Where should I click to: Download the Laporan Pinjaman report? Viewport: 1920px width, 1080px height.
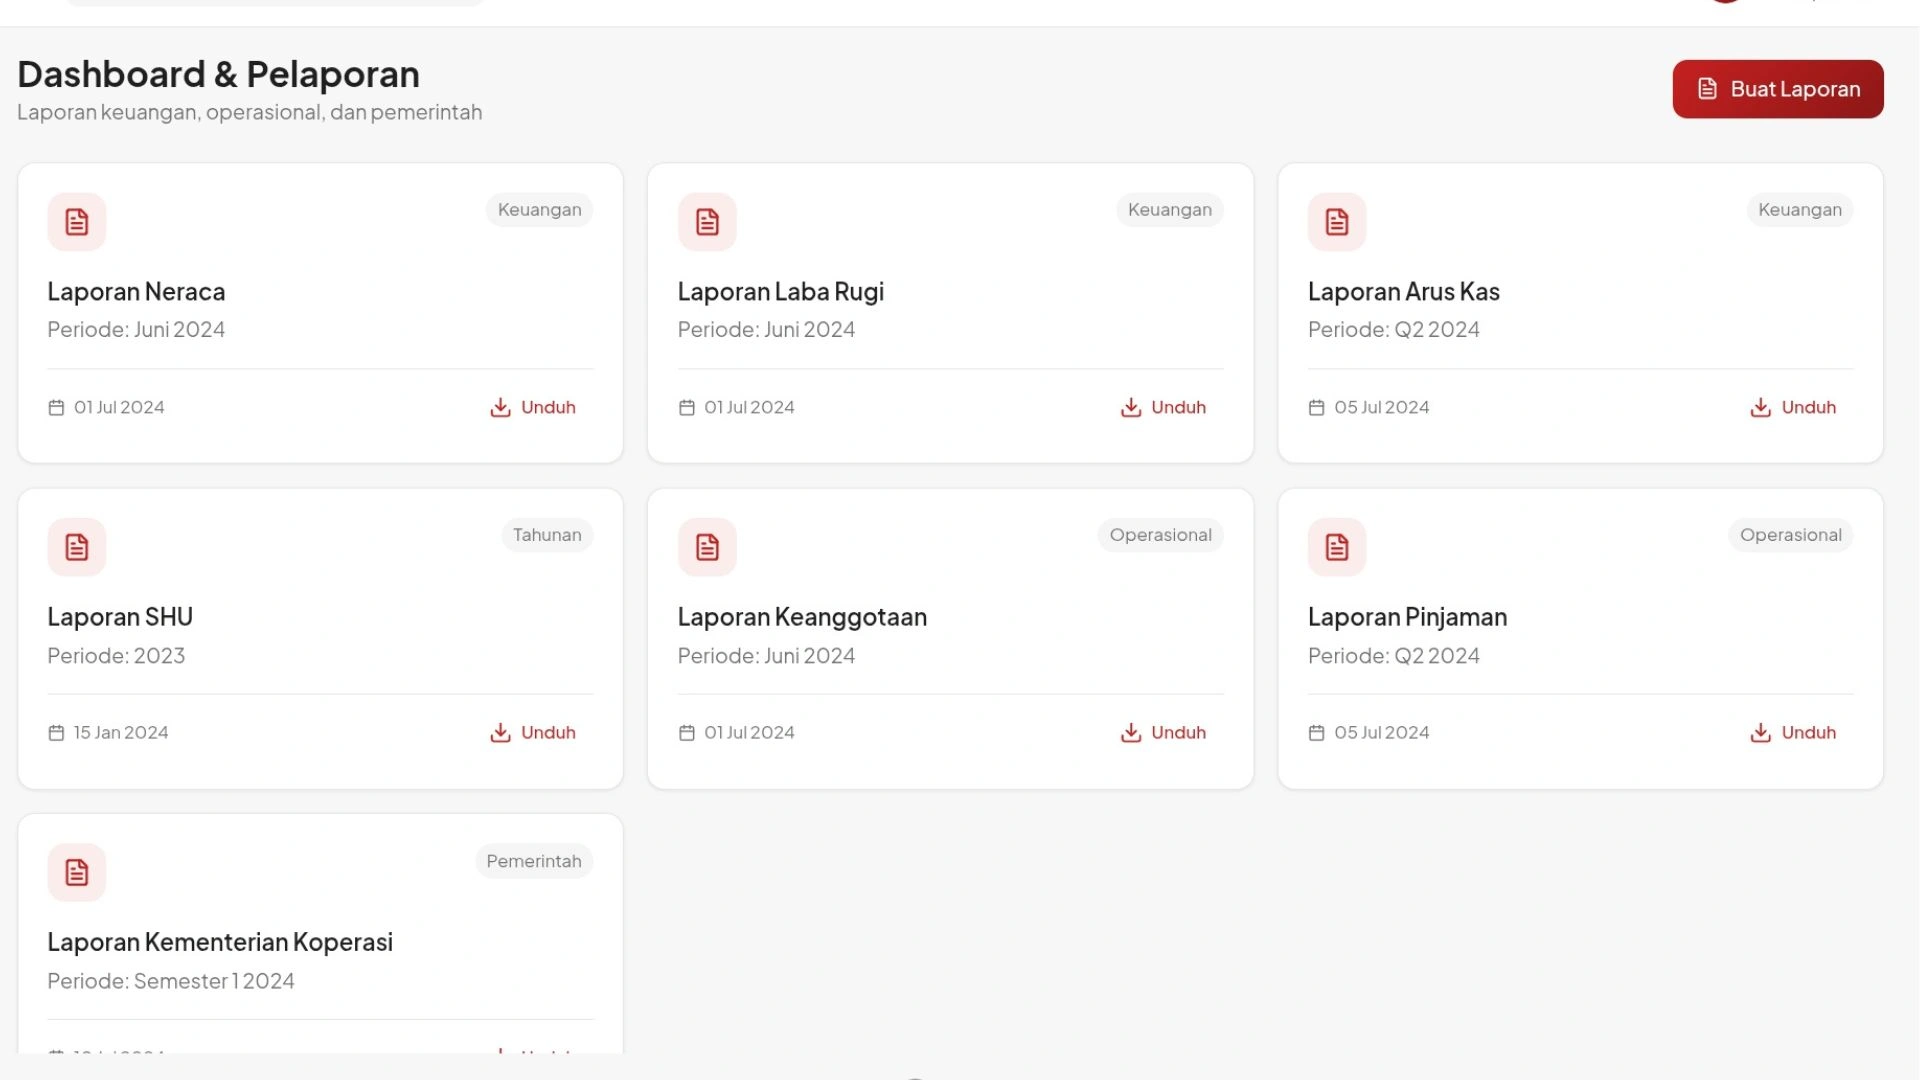1793,732
